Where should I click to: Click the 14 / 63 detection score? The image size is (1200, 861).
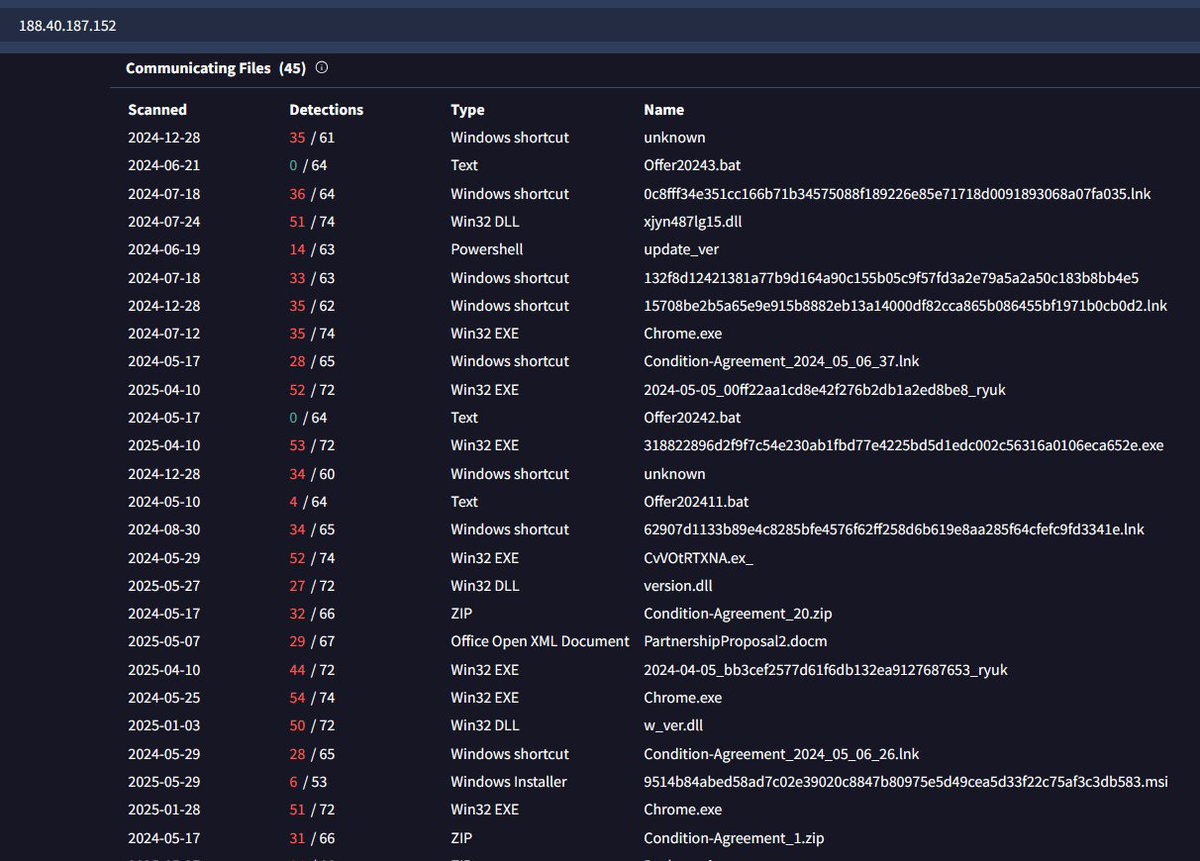coord(312,250)
